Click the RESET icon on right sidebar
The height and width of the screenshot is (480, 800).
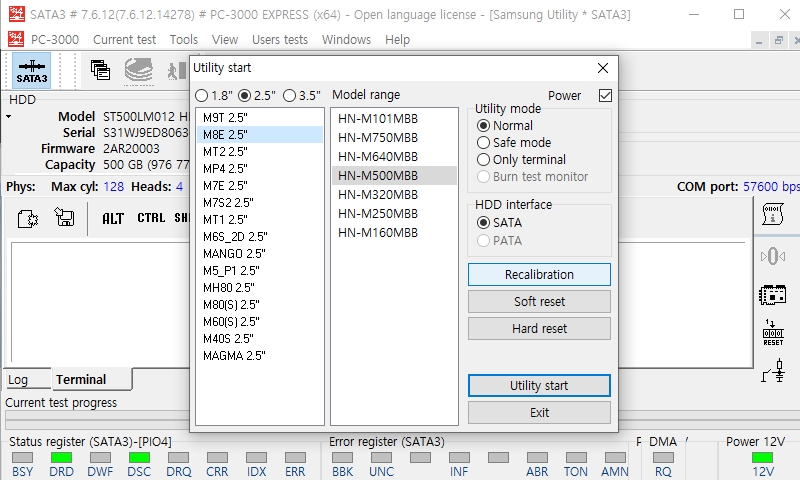[x=772, y=333]
